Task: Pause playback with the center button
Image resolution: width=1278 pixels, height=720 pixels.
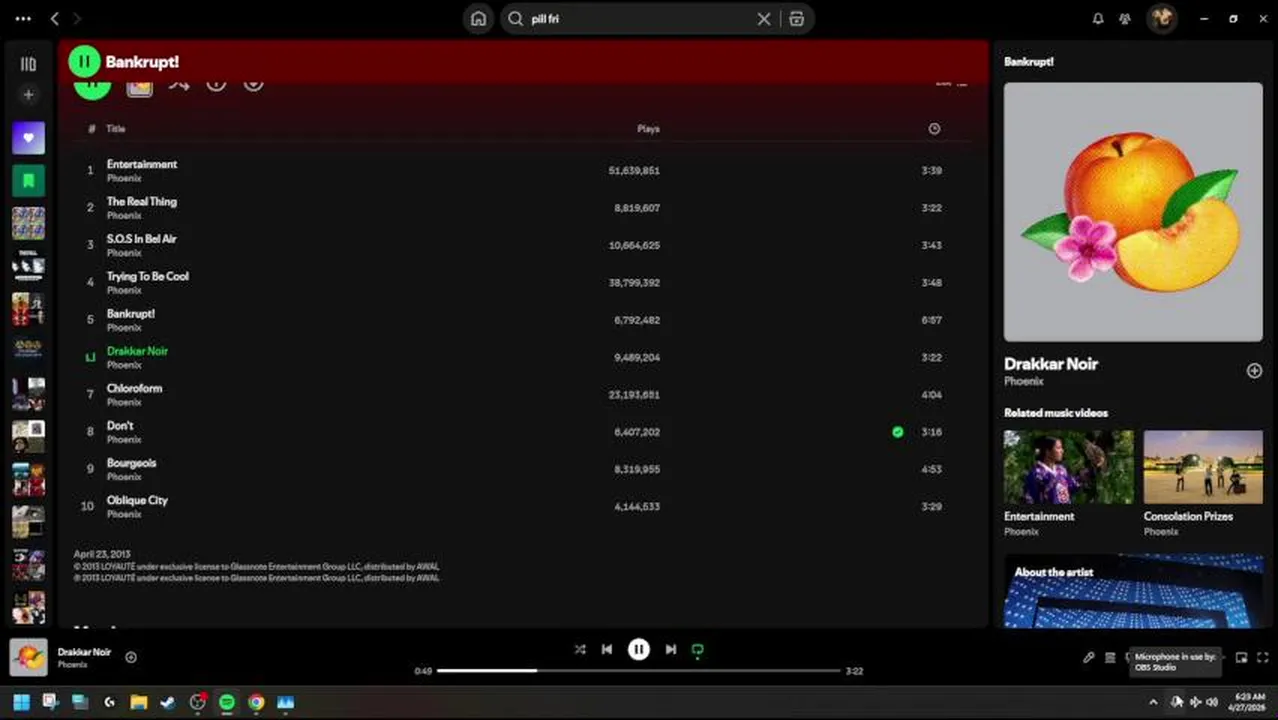Action: click(639, 649)
